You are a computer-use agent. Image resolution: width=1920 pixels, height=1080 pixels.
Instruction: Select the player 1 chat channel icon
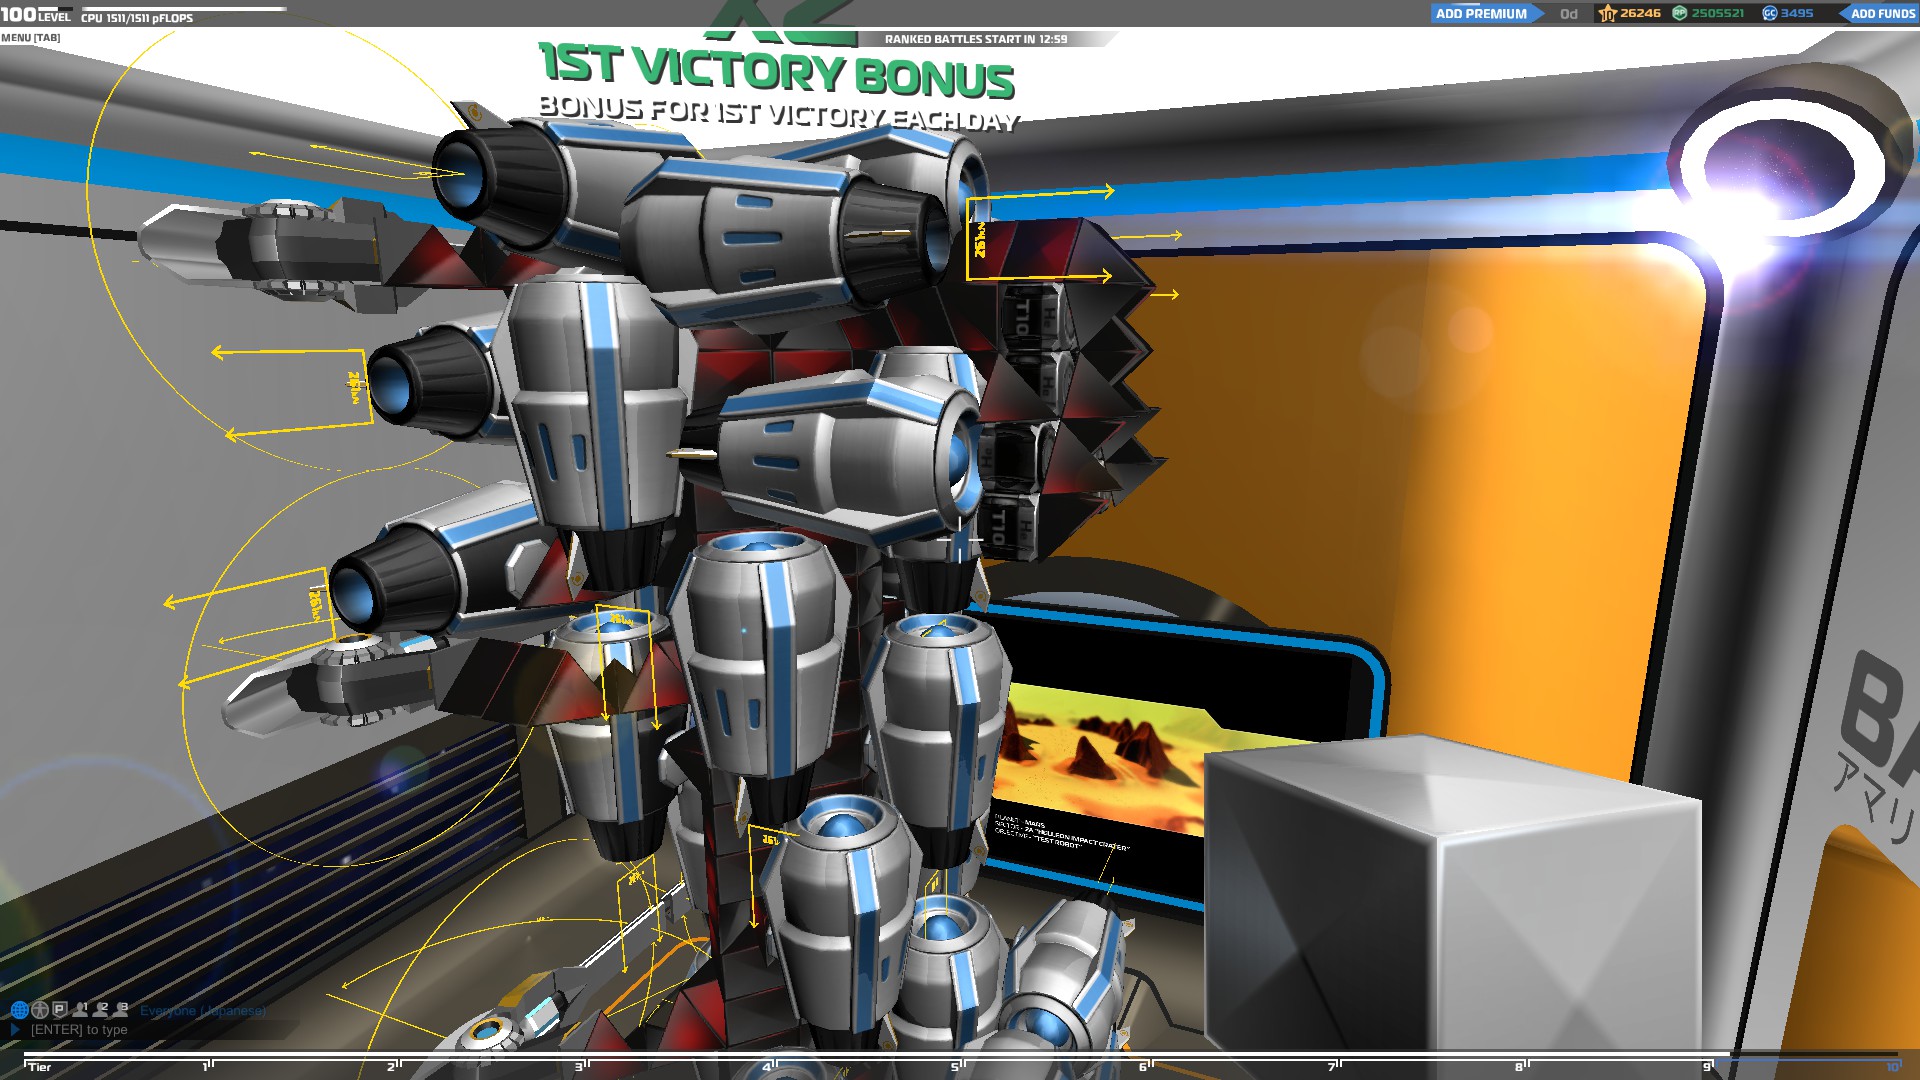pyautogui.click(x=80, y=1010)
